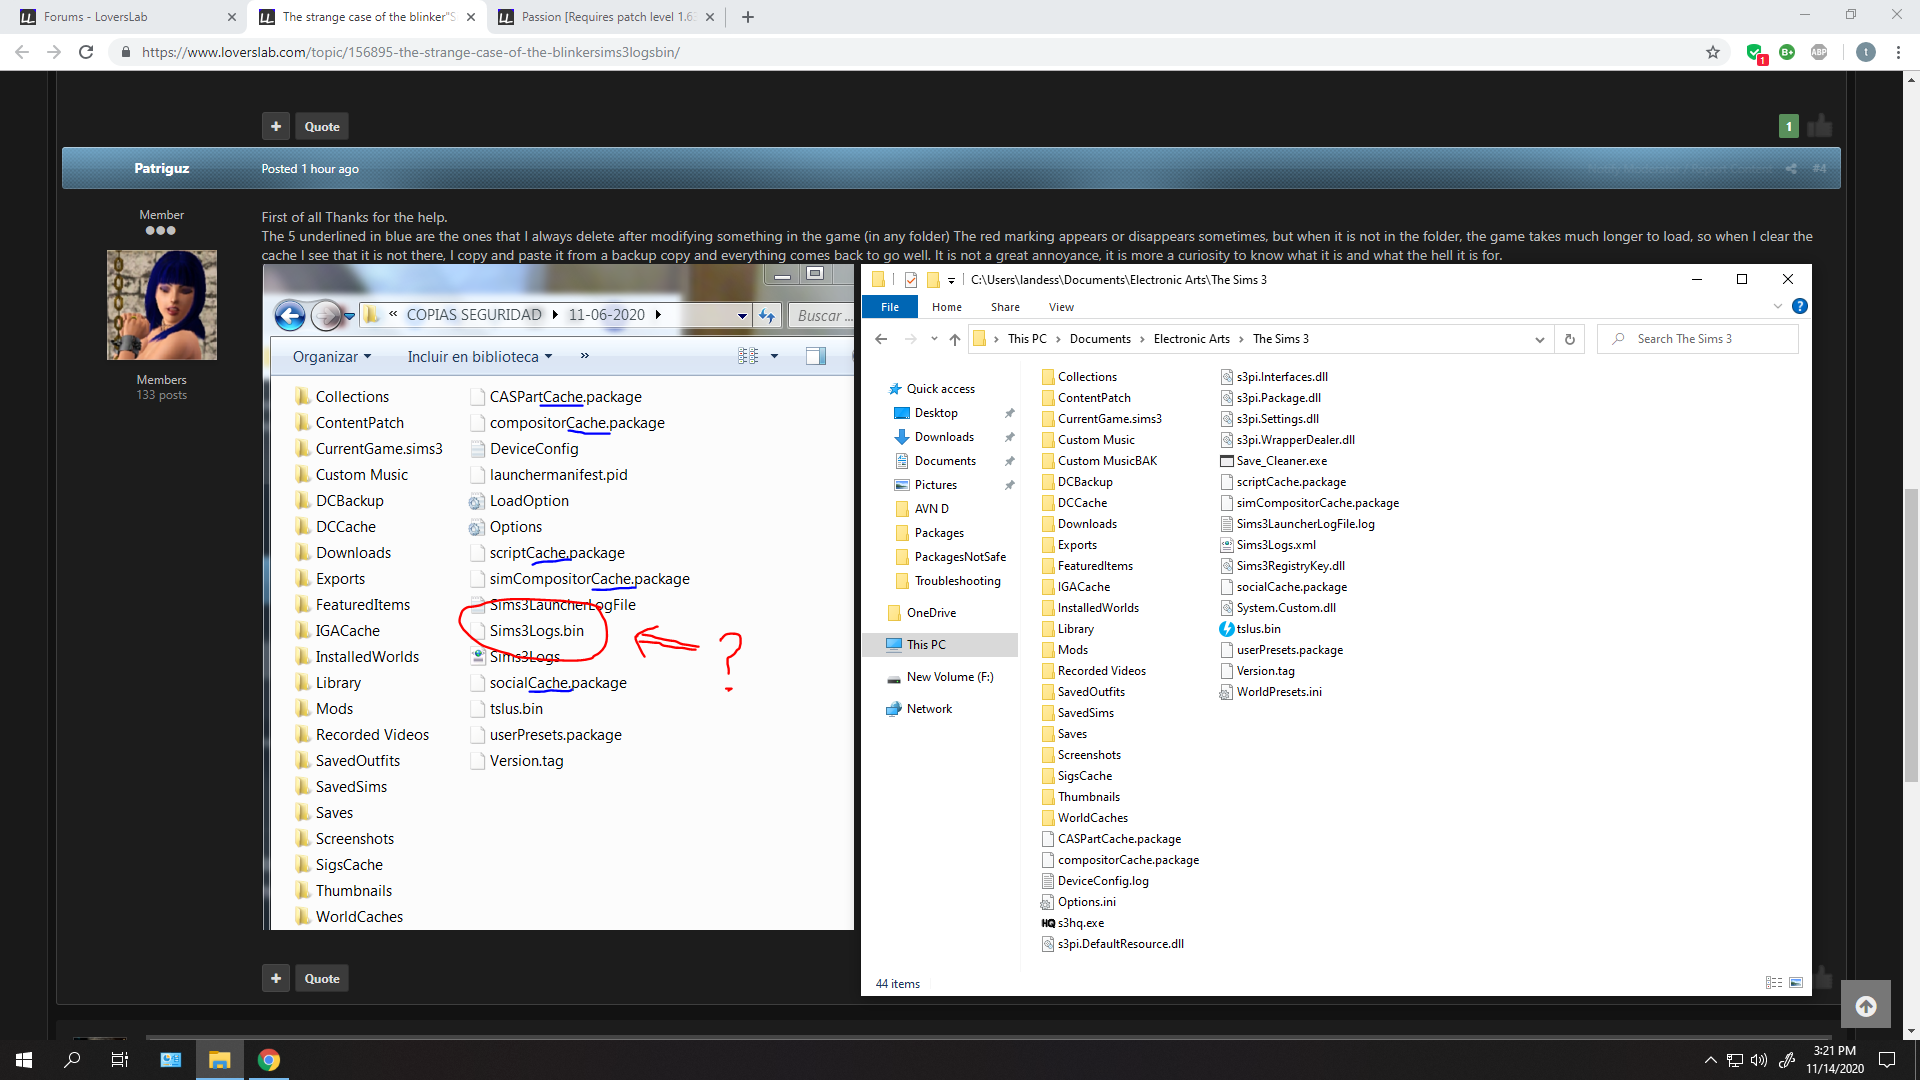Viewport: 1920px width, 1080px height.
Task: Select New Volume (F:) in navigation pane
Action: point(950,677)
